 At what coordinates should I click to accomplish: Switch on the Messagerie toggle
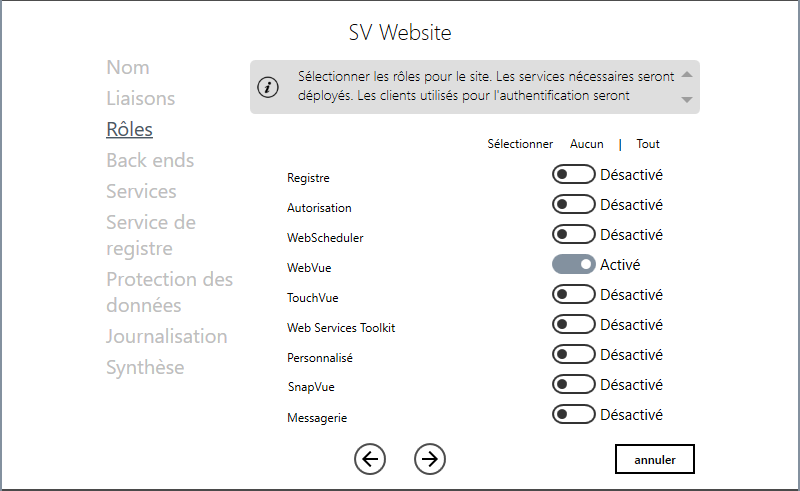(573, 414)
